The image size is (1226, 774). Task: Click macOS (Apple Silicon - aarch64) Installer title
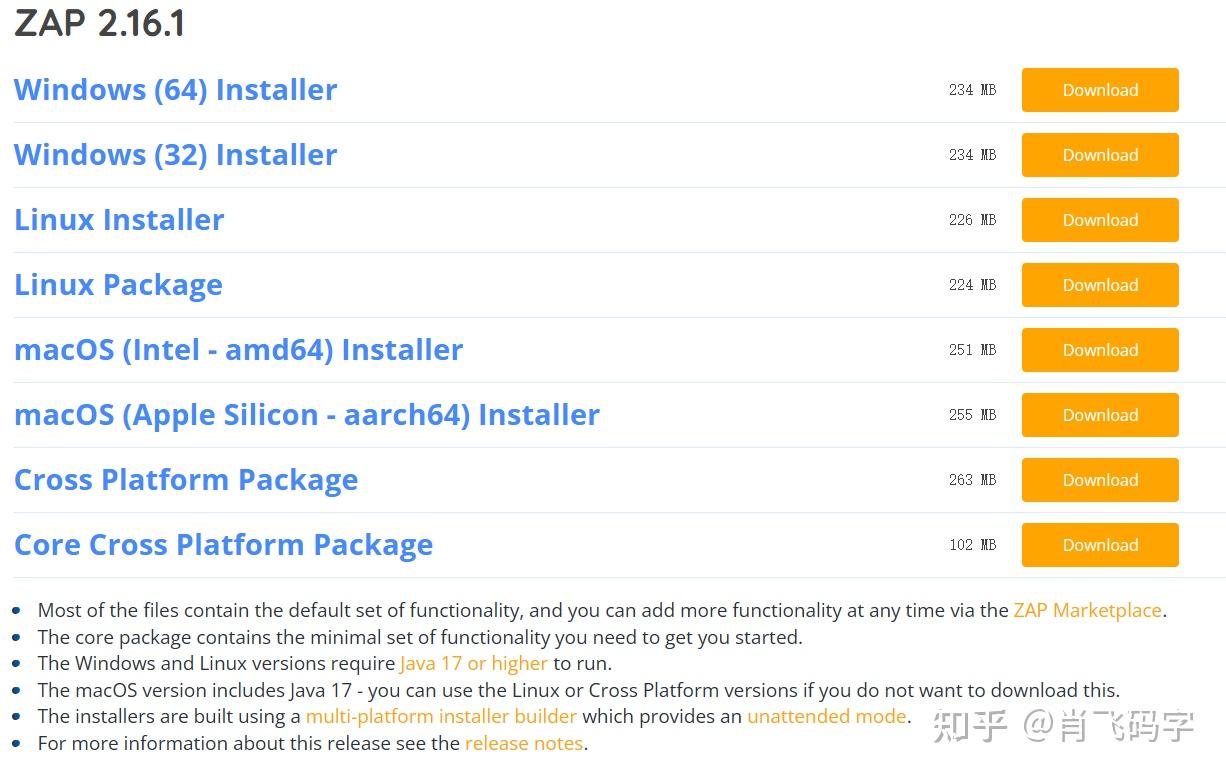pyautogui.click(x=306, y=415)
